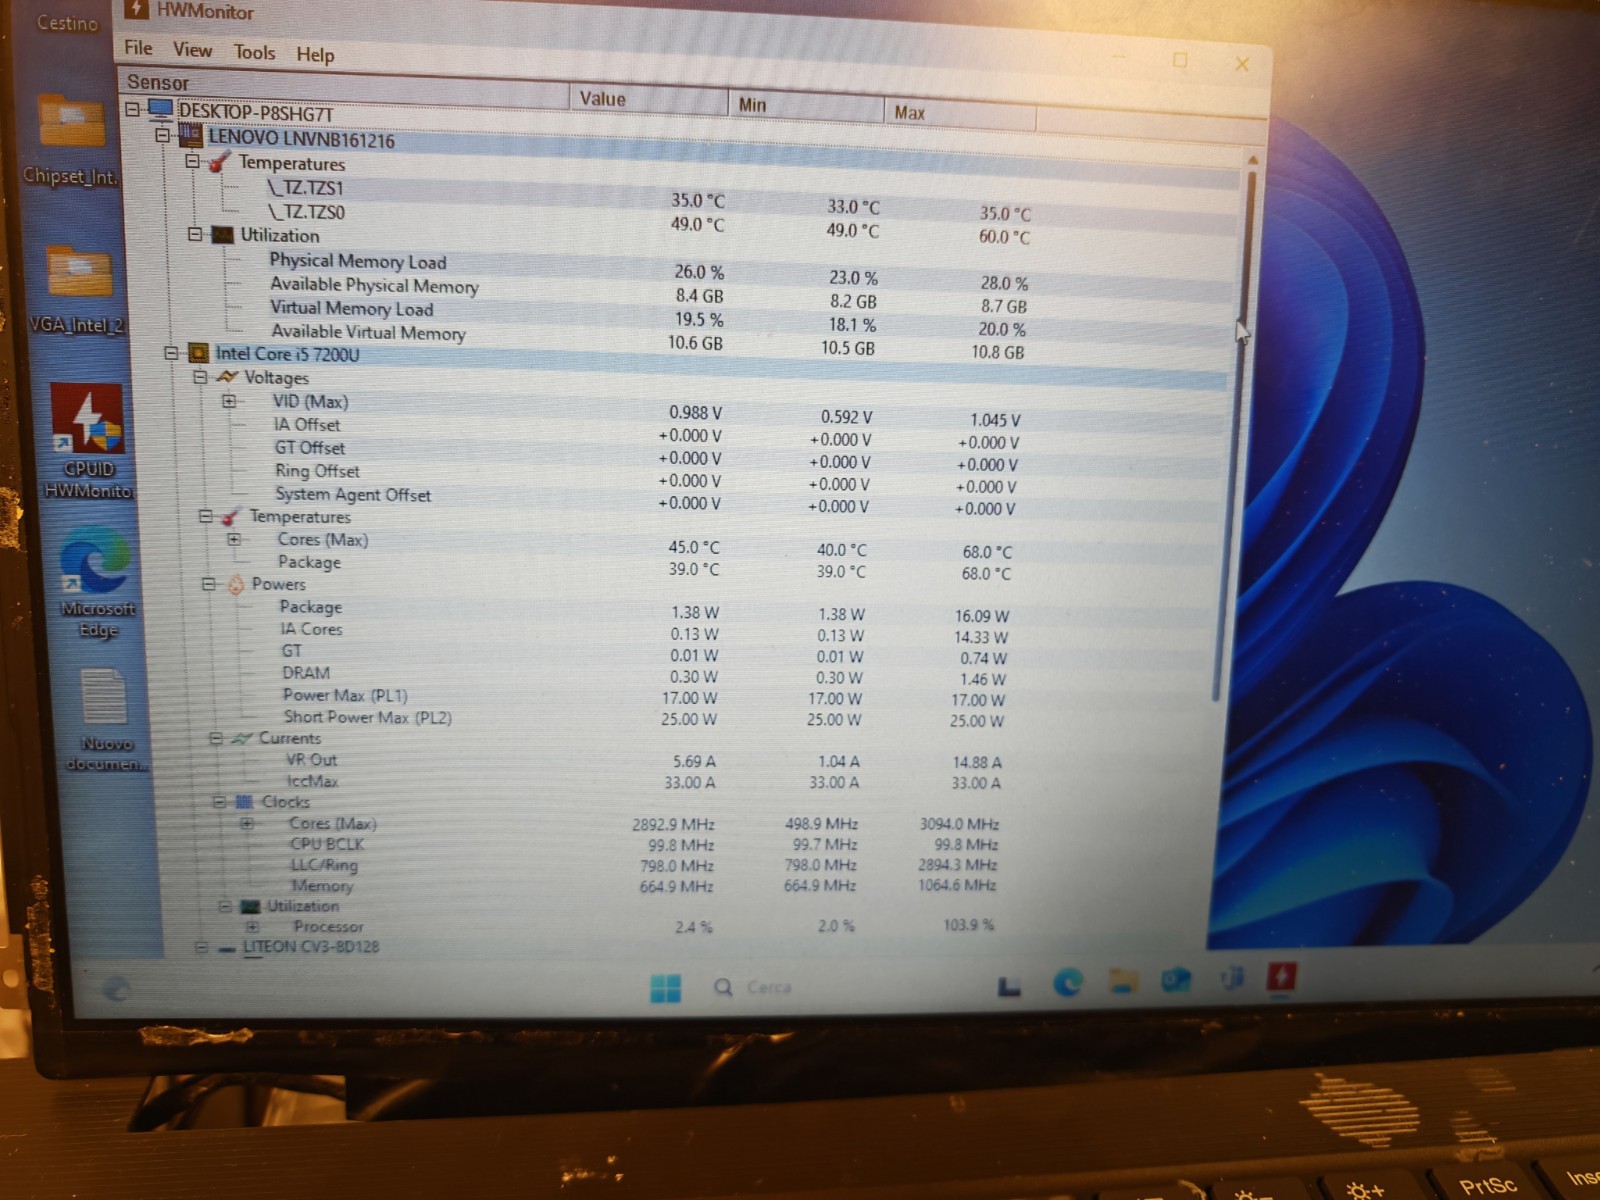Screen dimensions: 1600x1200
Task: Expand the VID (Max) entry
Action: click(x=229, y=401)
